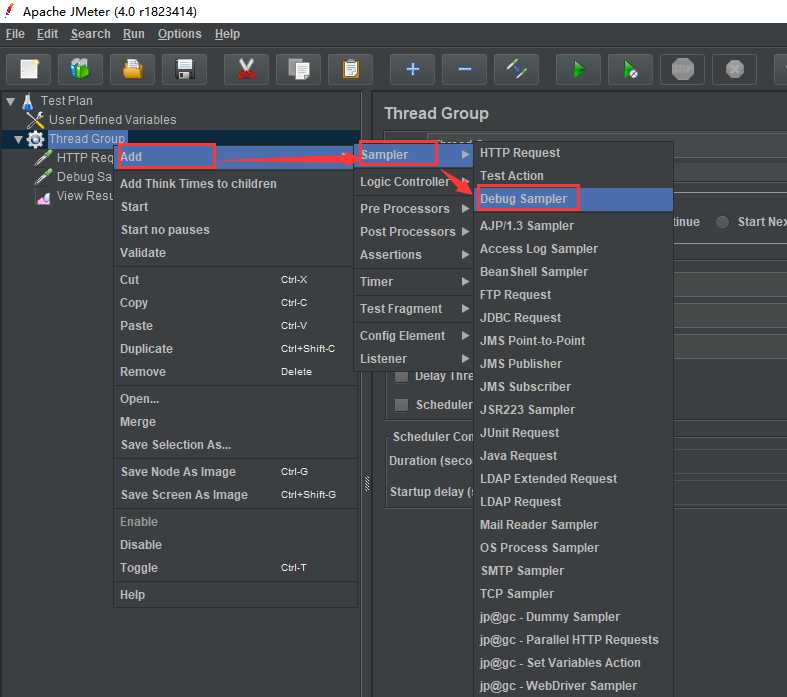The height and width of the screenshot is (697, 787).
Task: Click the JMeter feather icon in title bar
Action: [9, 11]
